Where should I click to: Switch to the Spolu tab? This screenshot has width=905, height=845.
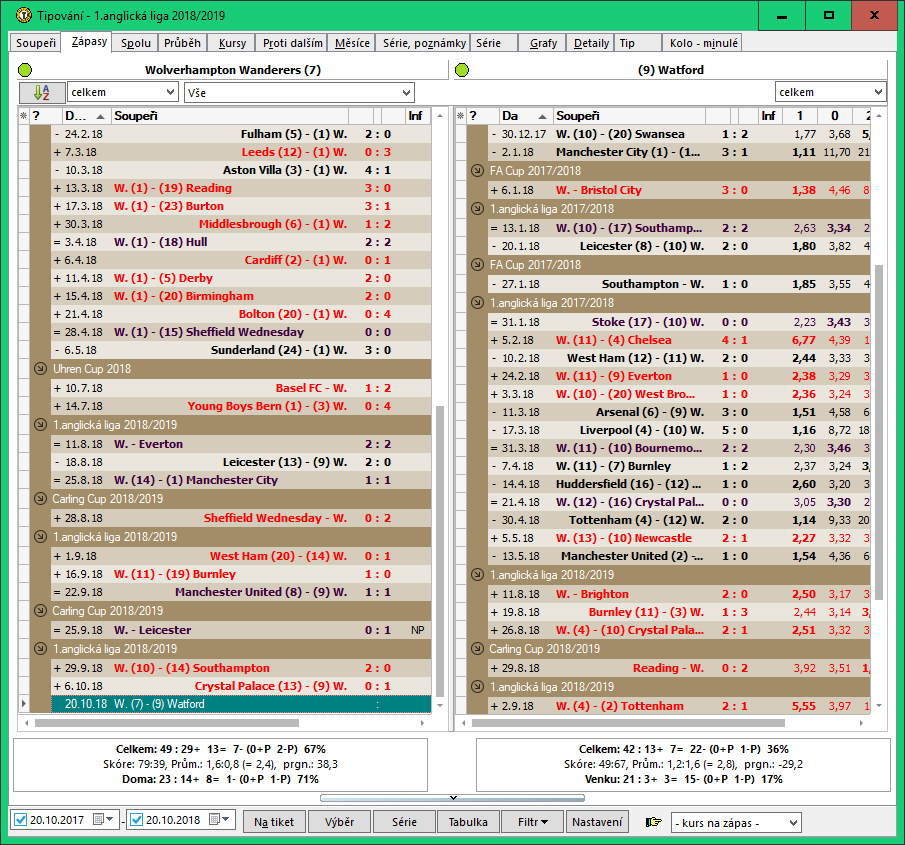tap(136, 43)
